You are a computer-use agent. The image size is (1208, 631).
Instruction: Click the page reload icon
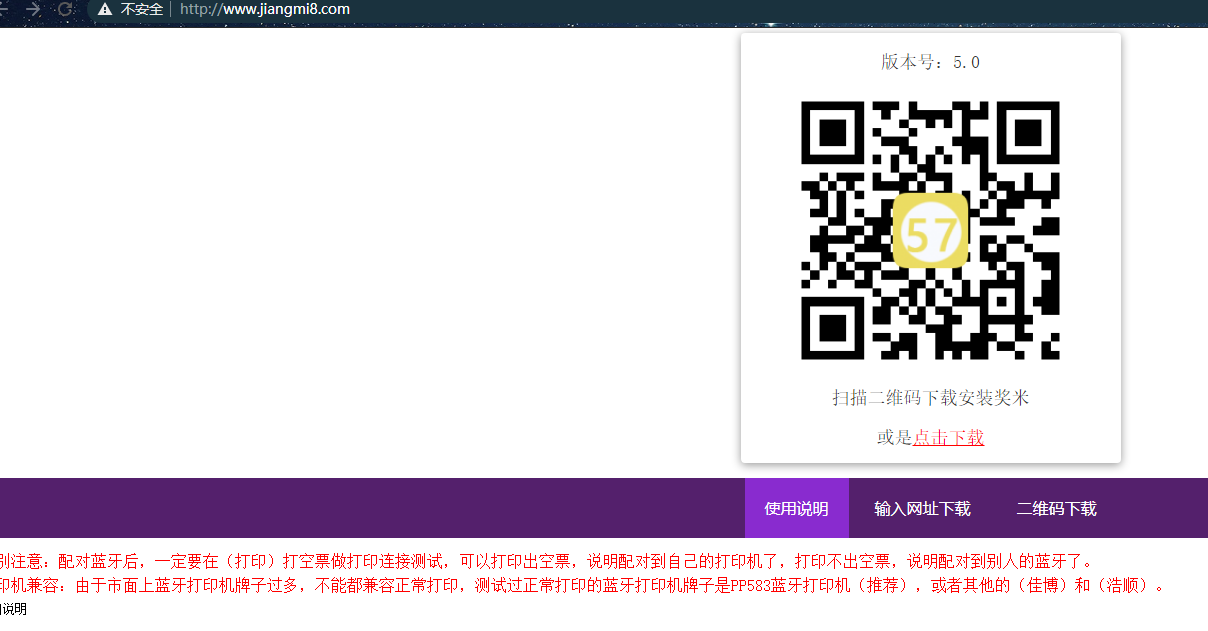[64, 9]
